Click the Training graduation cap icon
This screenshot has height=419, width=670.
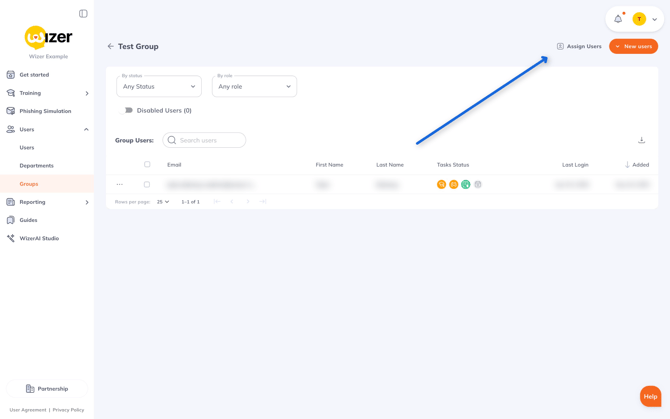click(x=11, y=93)
